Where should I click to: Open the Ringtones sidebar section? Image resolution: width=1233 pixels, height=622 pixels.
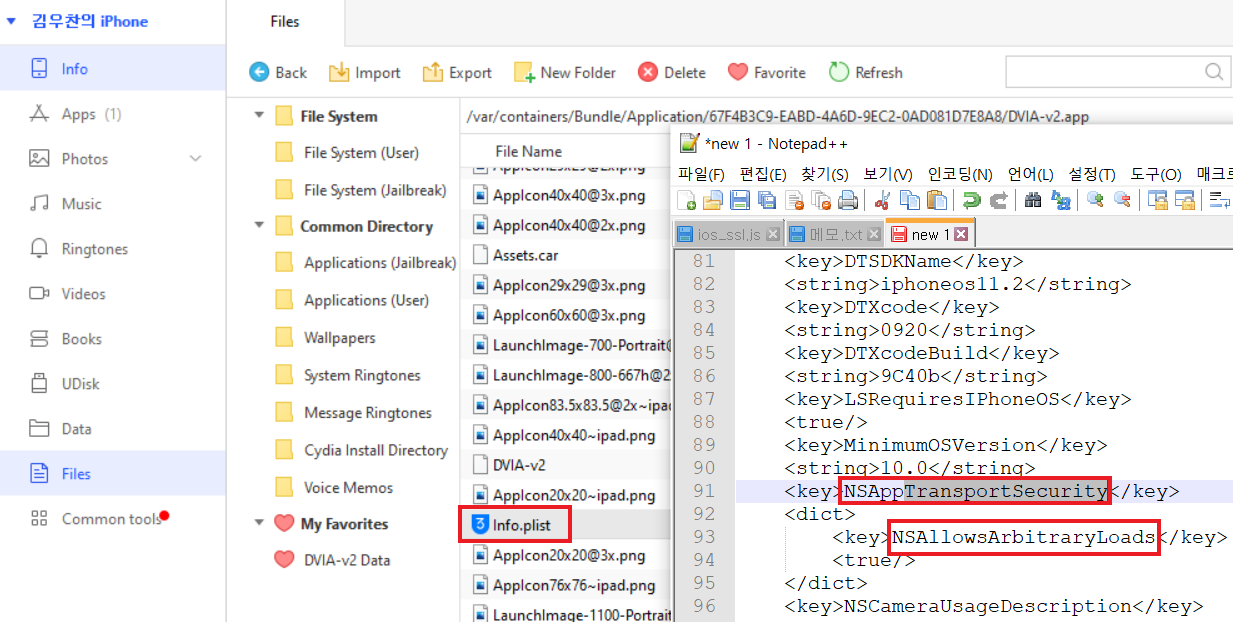[112, 249]
